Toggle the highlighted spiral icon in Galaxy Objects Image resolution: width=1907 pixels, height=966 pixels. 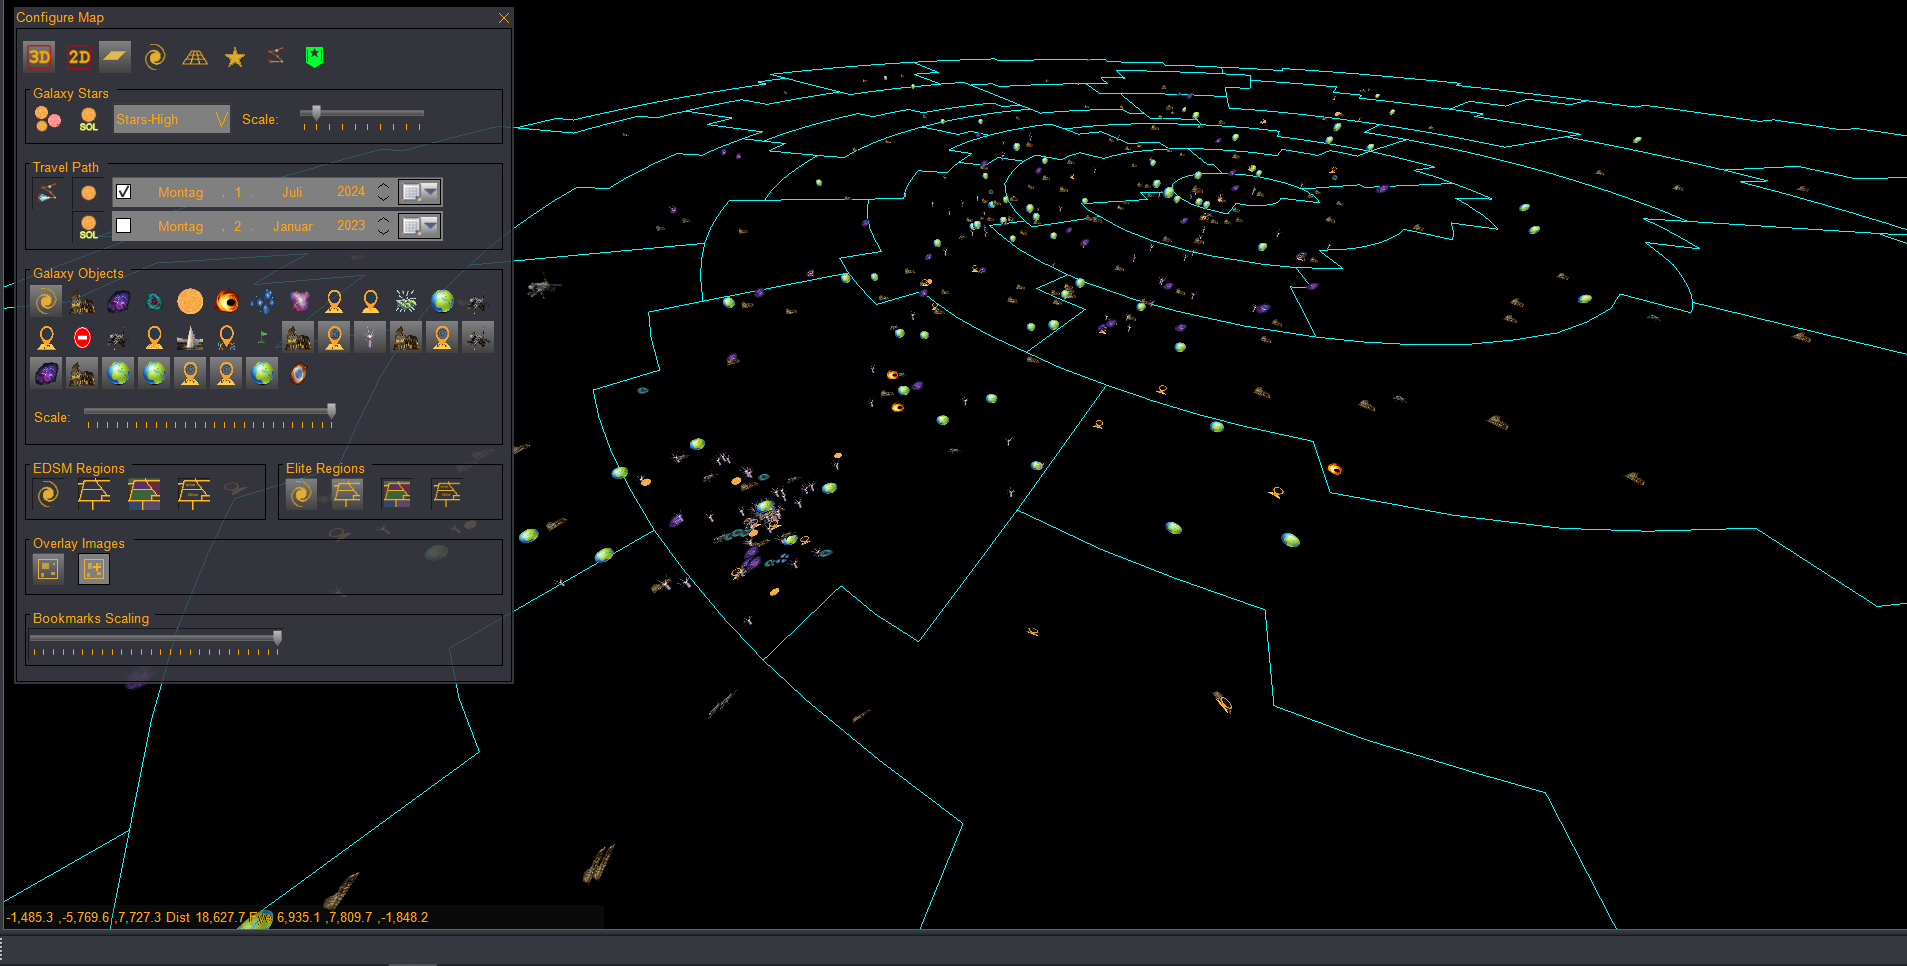46,301
